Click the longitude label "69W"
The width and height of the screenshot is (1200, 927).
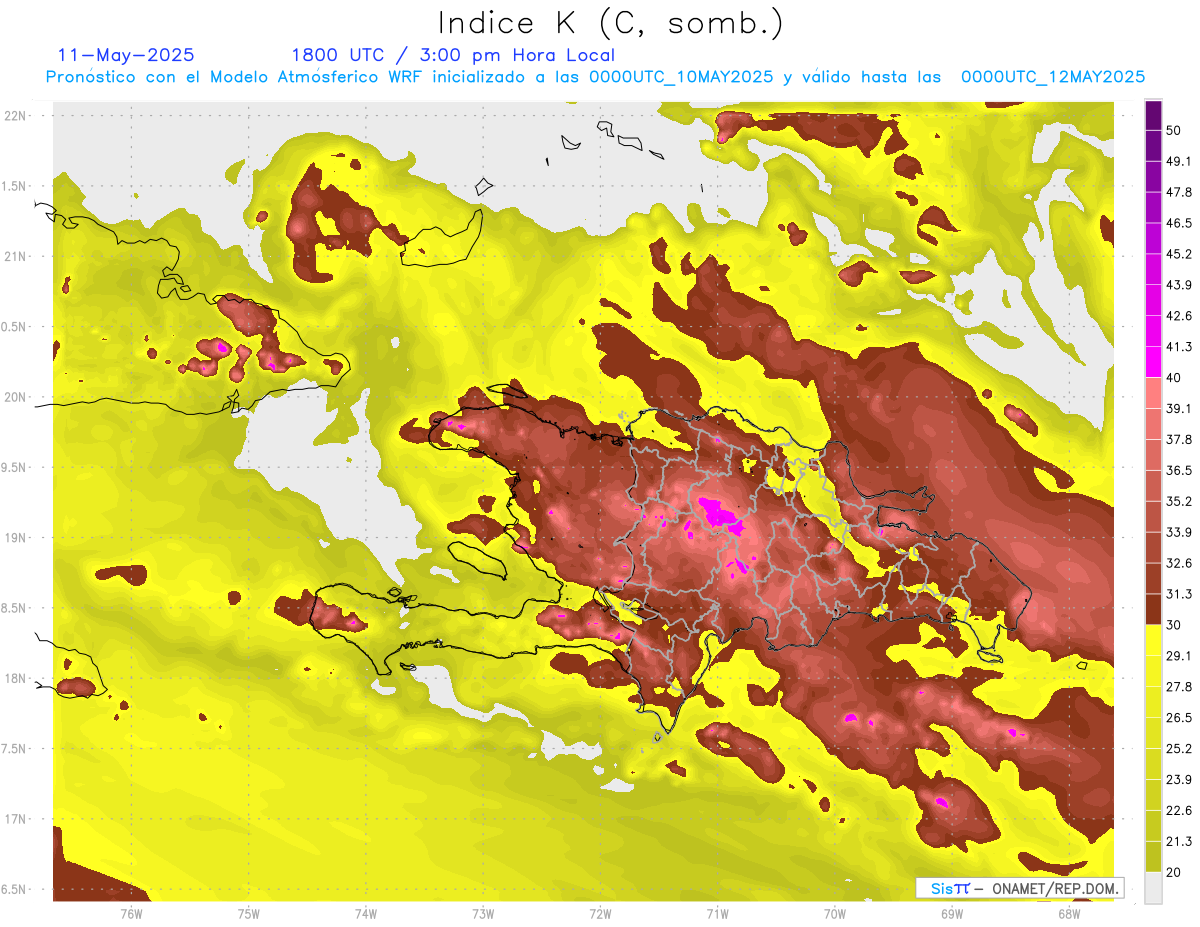pos(952,913)
